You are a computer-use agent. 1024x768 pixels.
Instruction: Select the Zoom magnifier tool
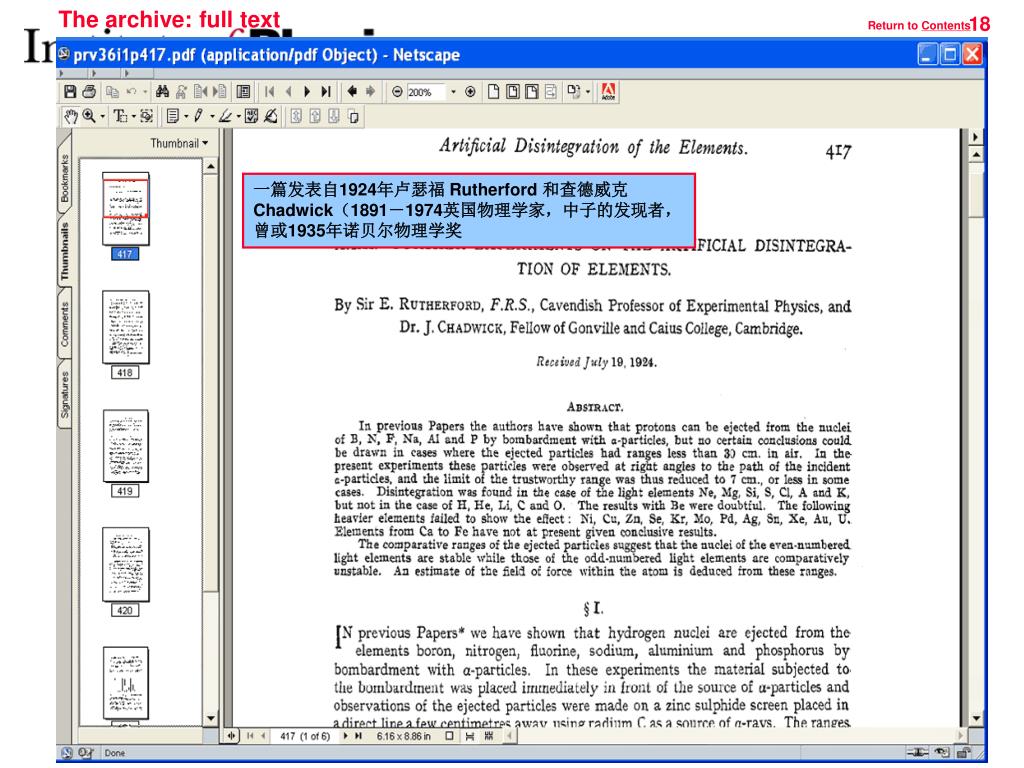pyautogui.click(x=89, y=117)
